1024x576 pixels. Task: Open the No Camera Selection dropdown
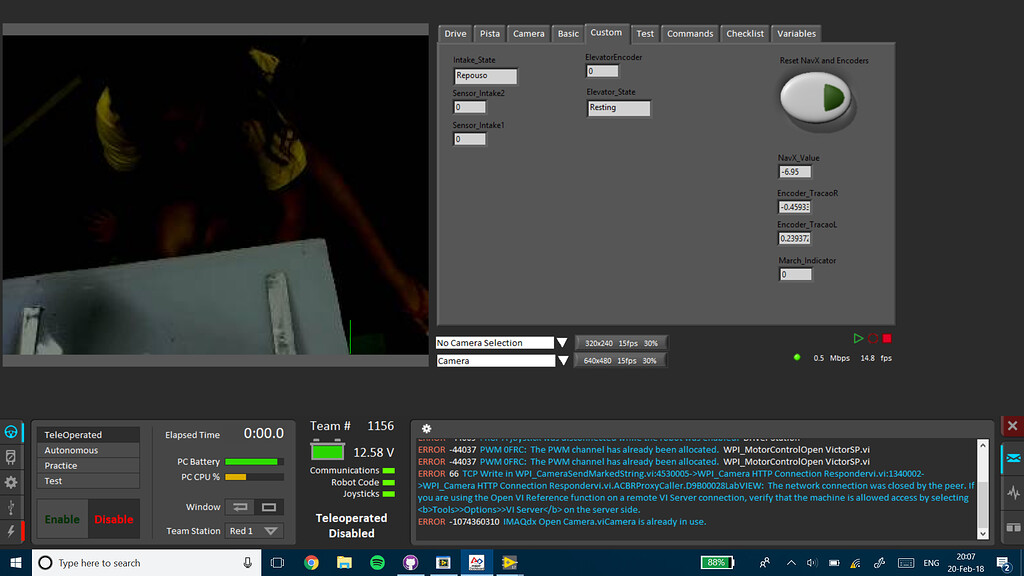(561, 342)
